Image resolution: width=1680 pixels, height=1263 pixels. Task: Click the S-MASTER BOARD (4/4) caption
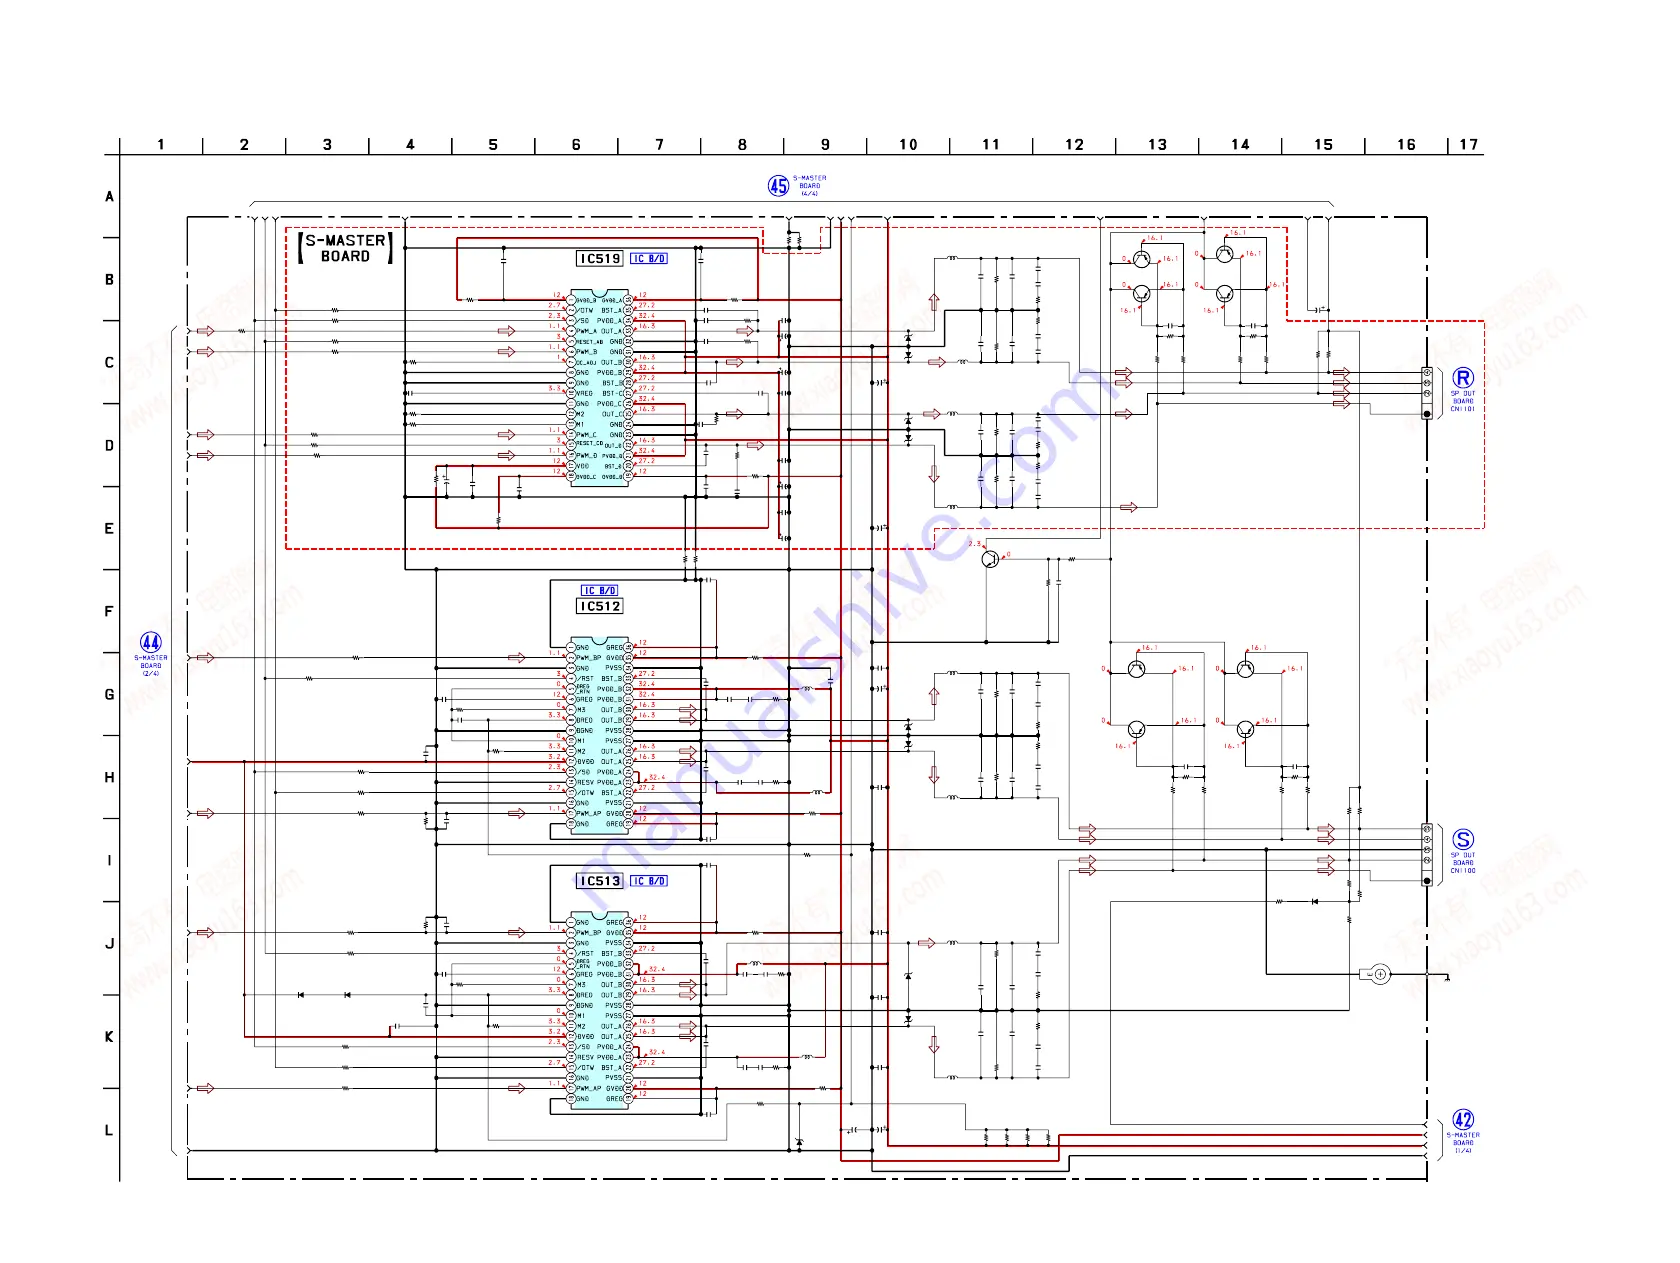tap(810, 186)
